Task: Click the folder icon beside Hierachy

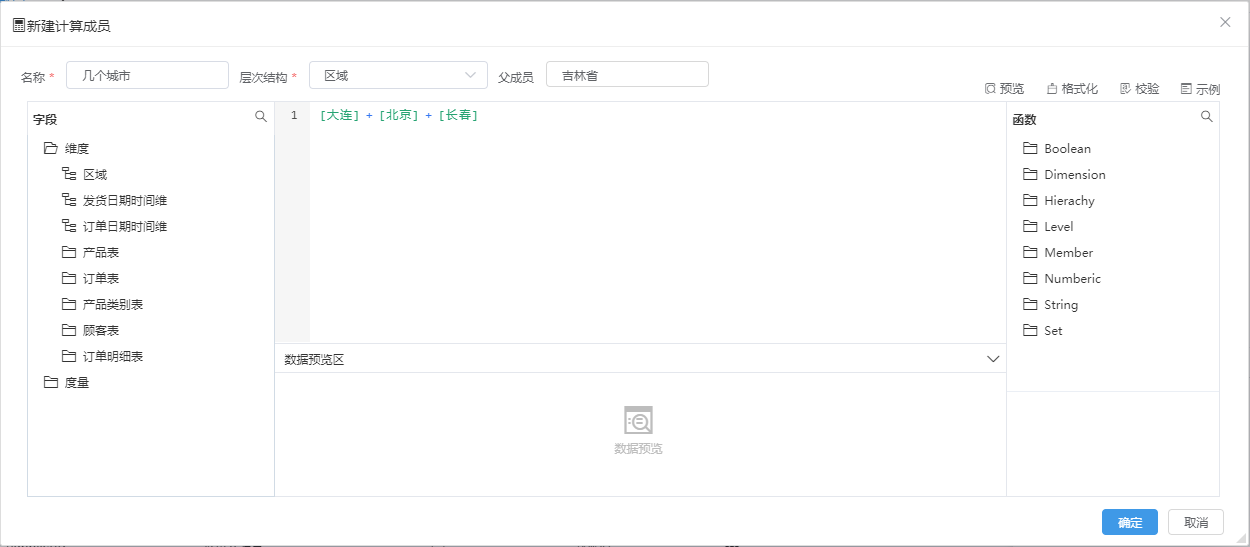Action: (1030, 200)
